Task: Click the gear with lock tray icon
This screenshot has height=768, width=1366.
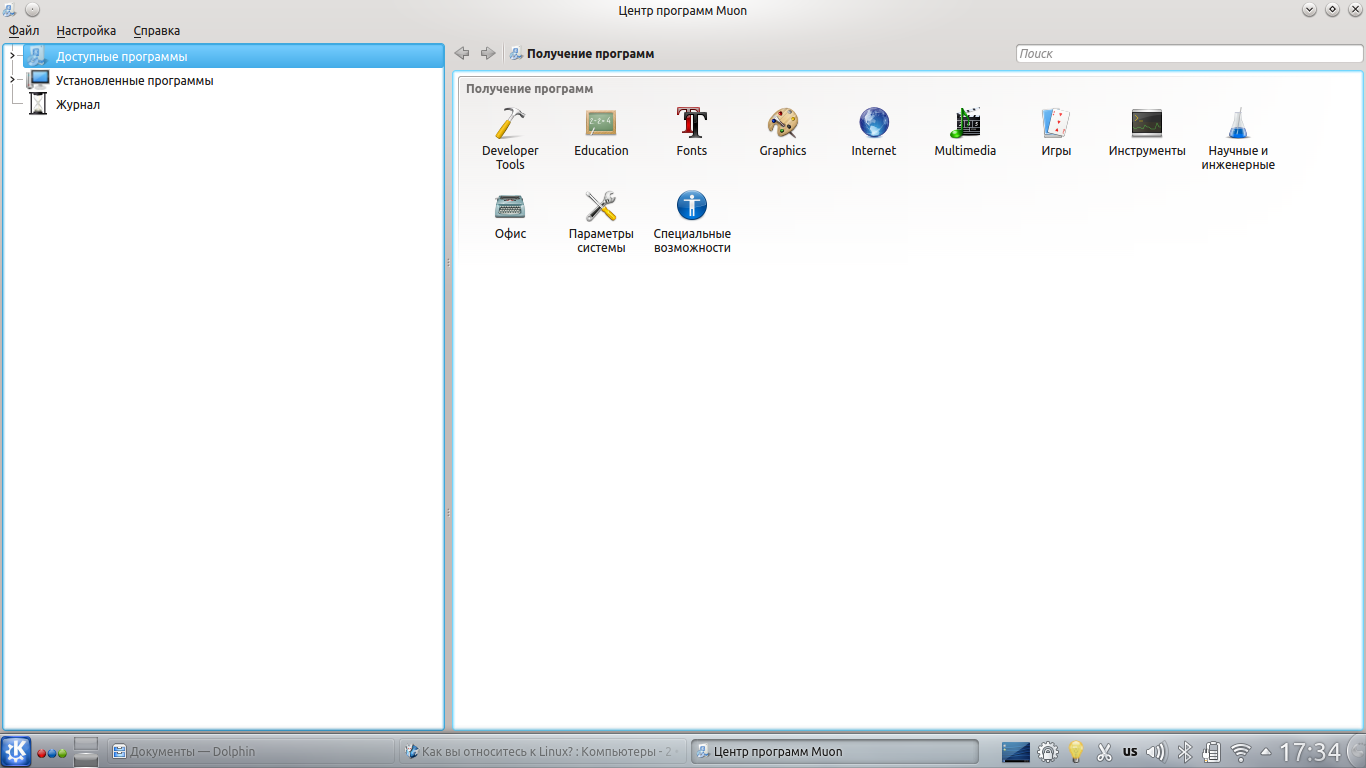Action: pos(1048,752)
